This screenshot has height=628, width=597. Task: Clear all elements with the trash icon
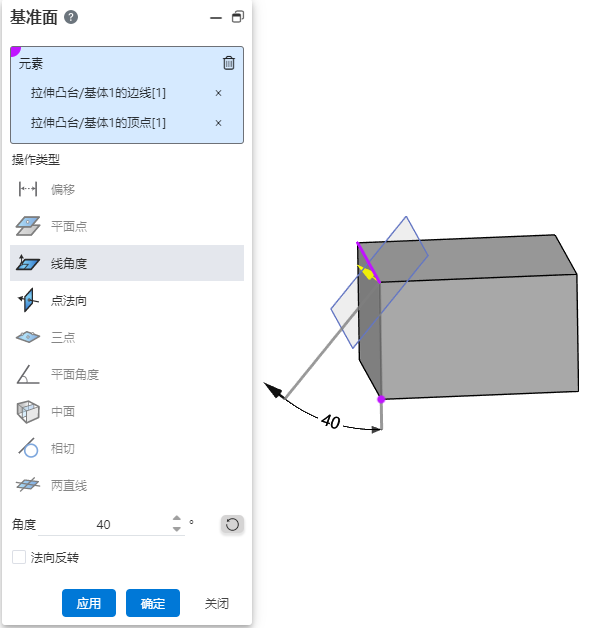pyautogui.click(x=229, y=63)
